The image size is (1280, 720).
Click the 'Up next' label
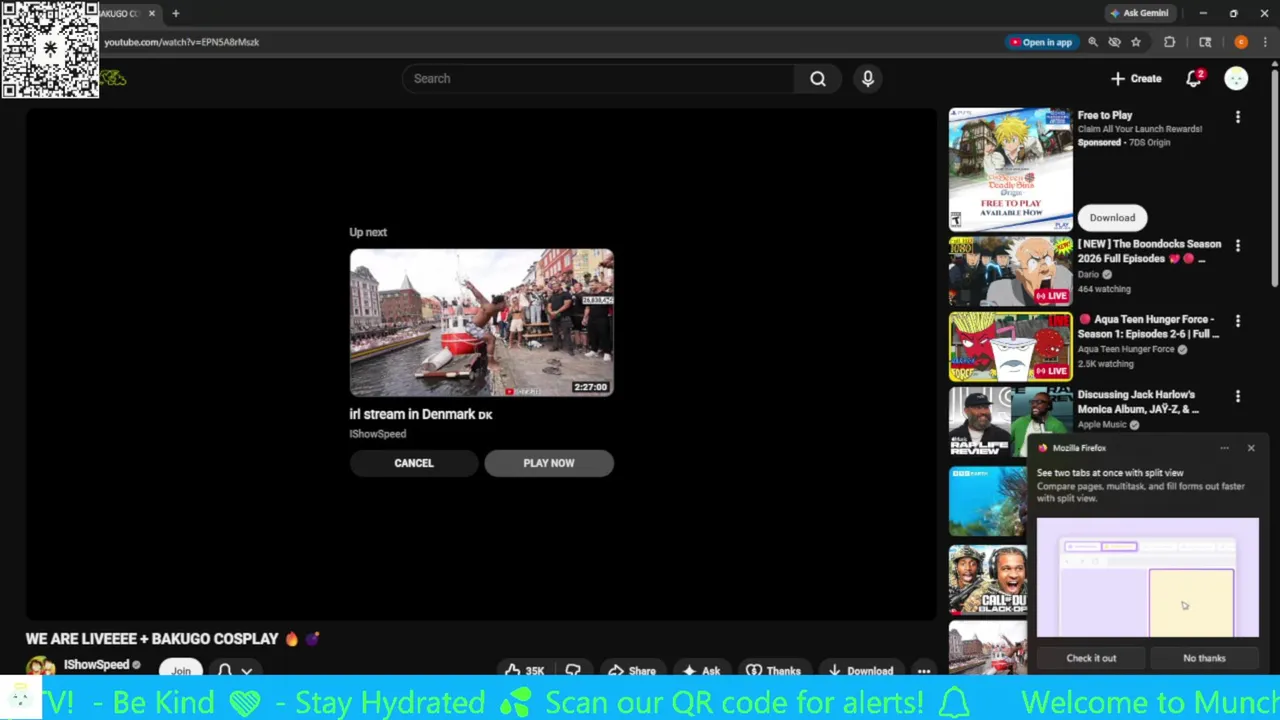[x=368, y=232]
